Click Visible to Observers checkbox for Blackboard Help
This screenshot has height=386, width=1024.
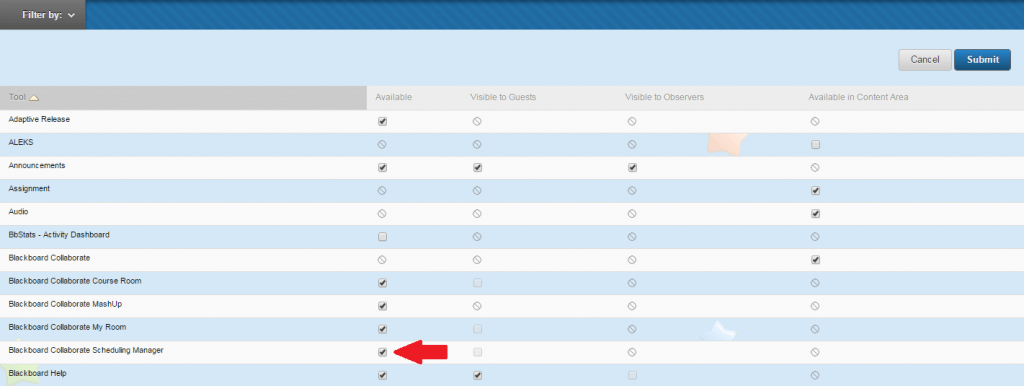(632, 375)
